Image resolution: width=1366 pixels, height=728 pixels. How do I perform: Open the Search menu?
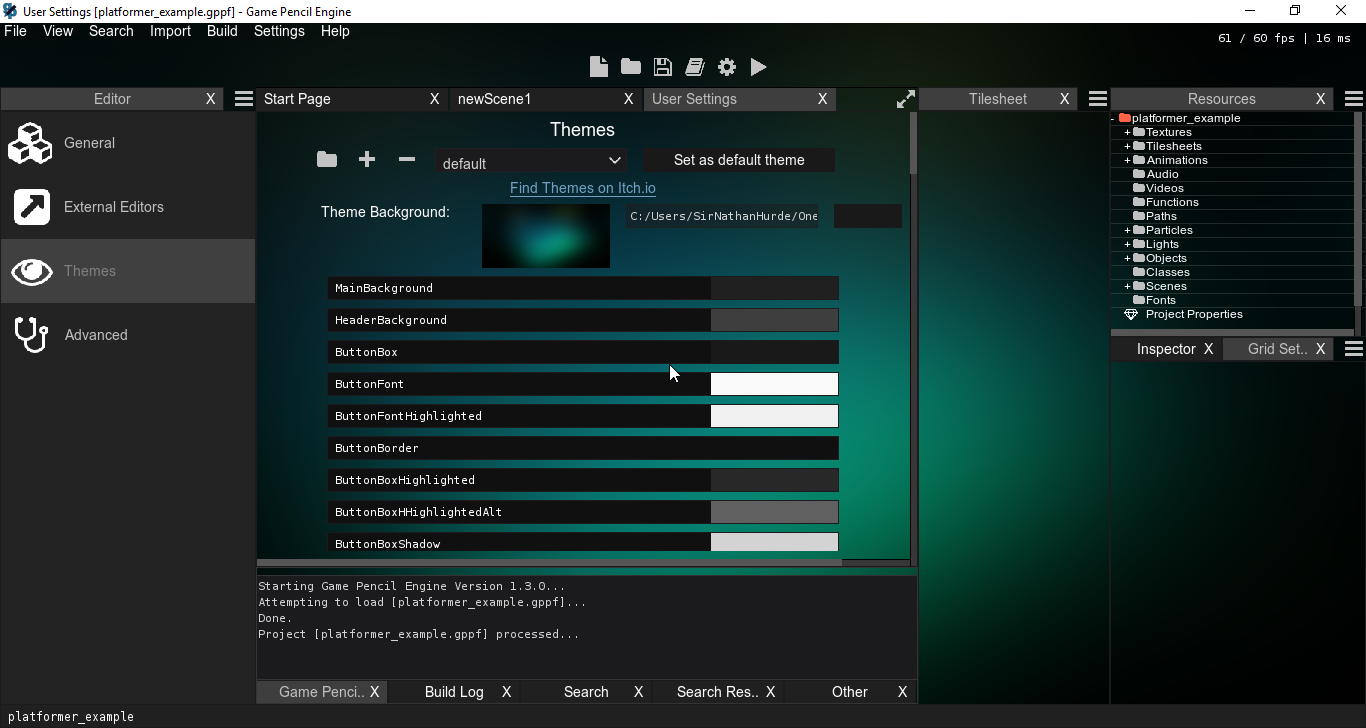pyautogui.click(x=111, y=31)
